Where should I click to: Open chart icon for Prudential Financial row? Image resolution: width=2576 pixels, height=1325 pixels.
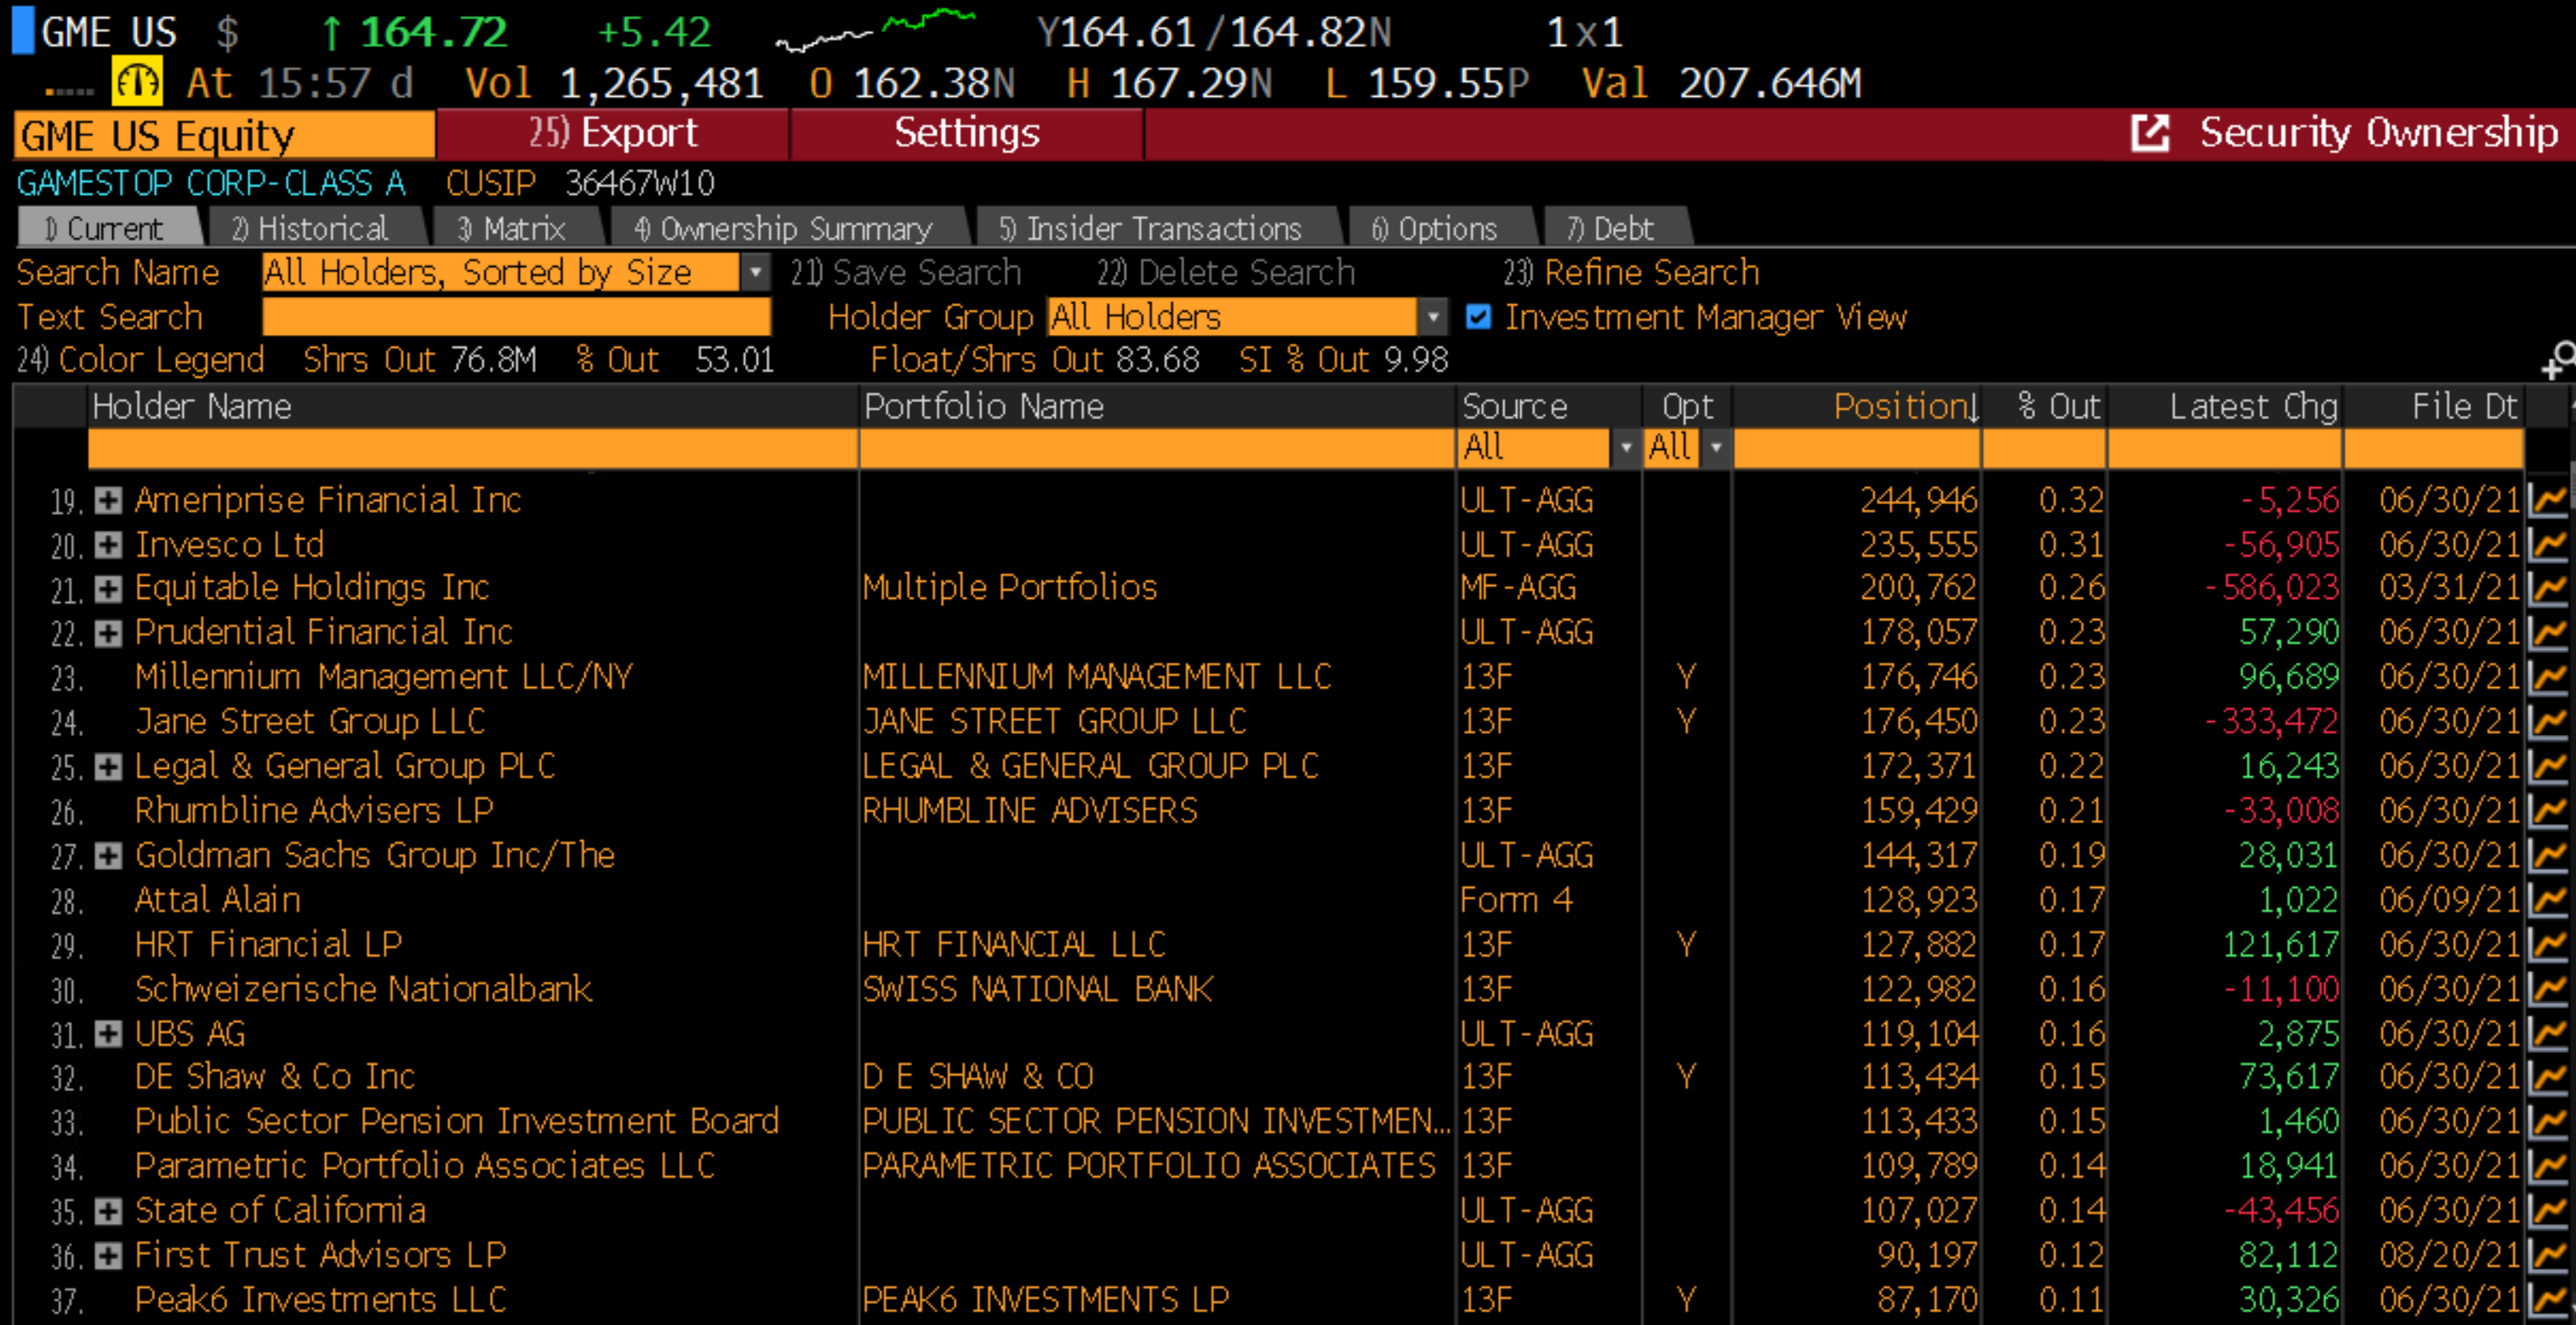(x=2548, y=632)
